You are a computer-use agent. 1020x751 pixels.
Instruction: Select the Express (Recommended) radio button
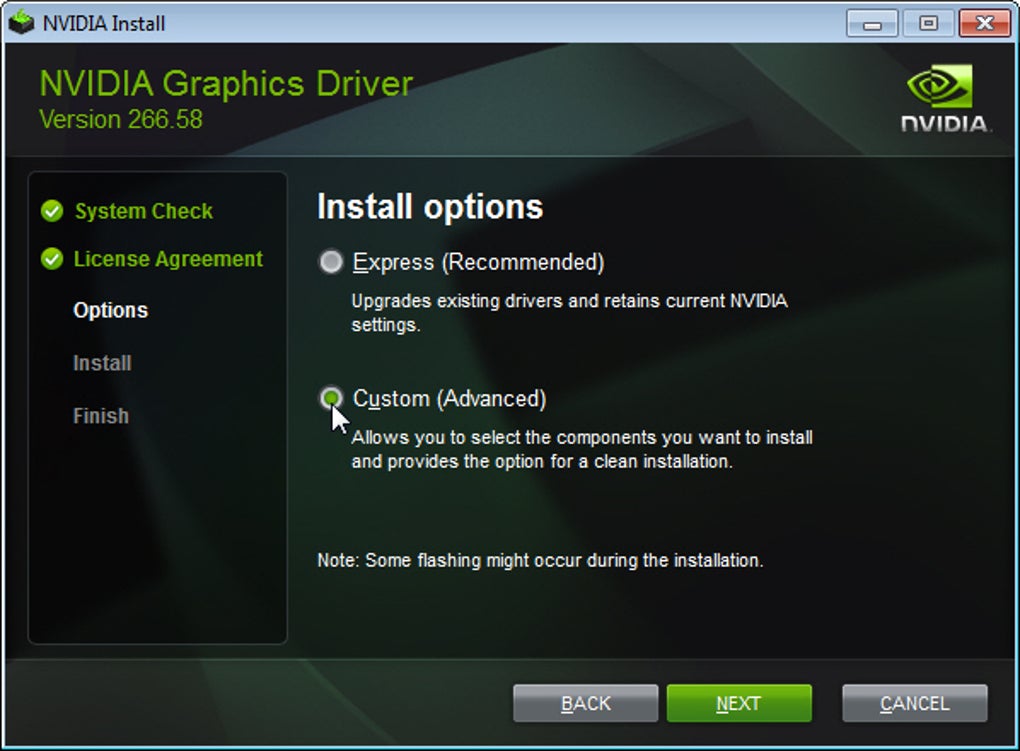tap(330, 262)
